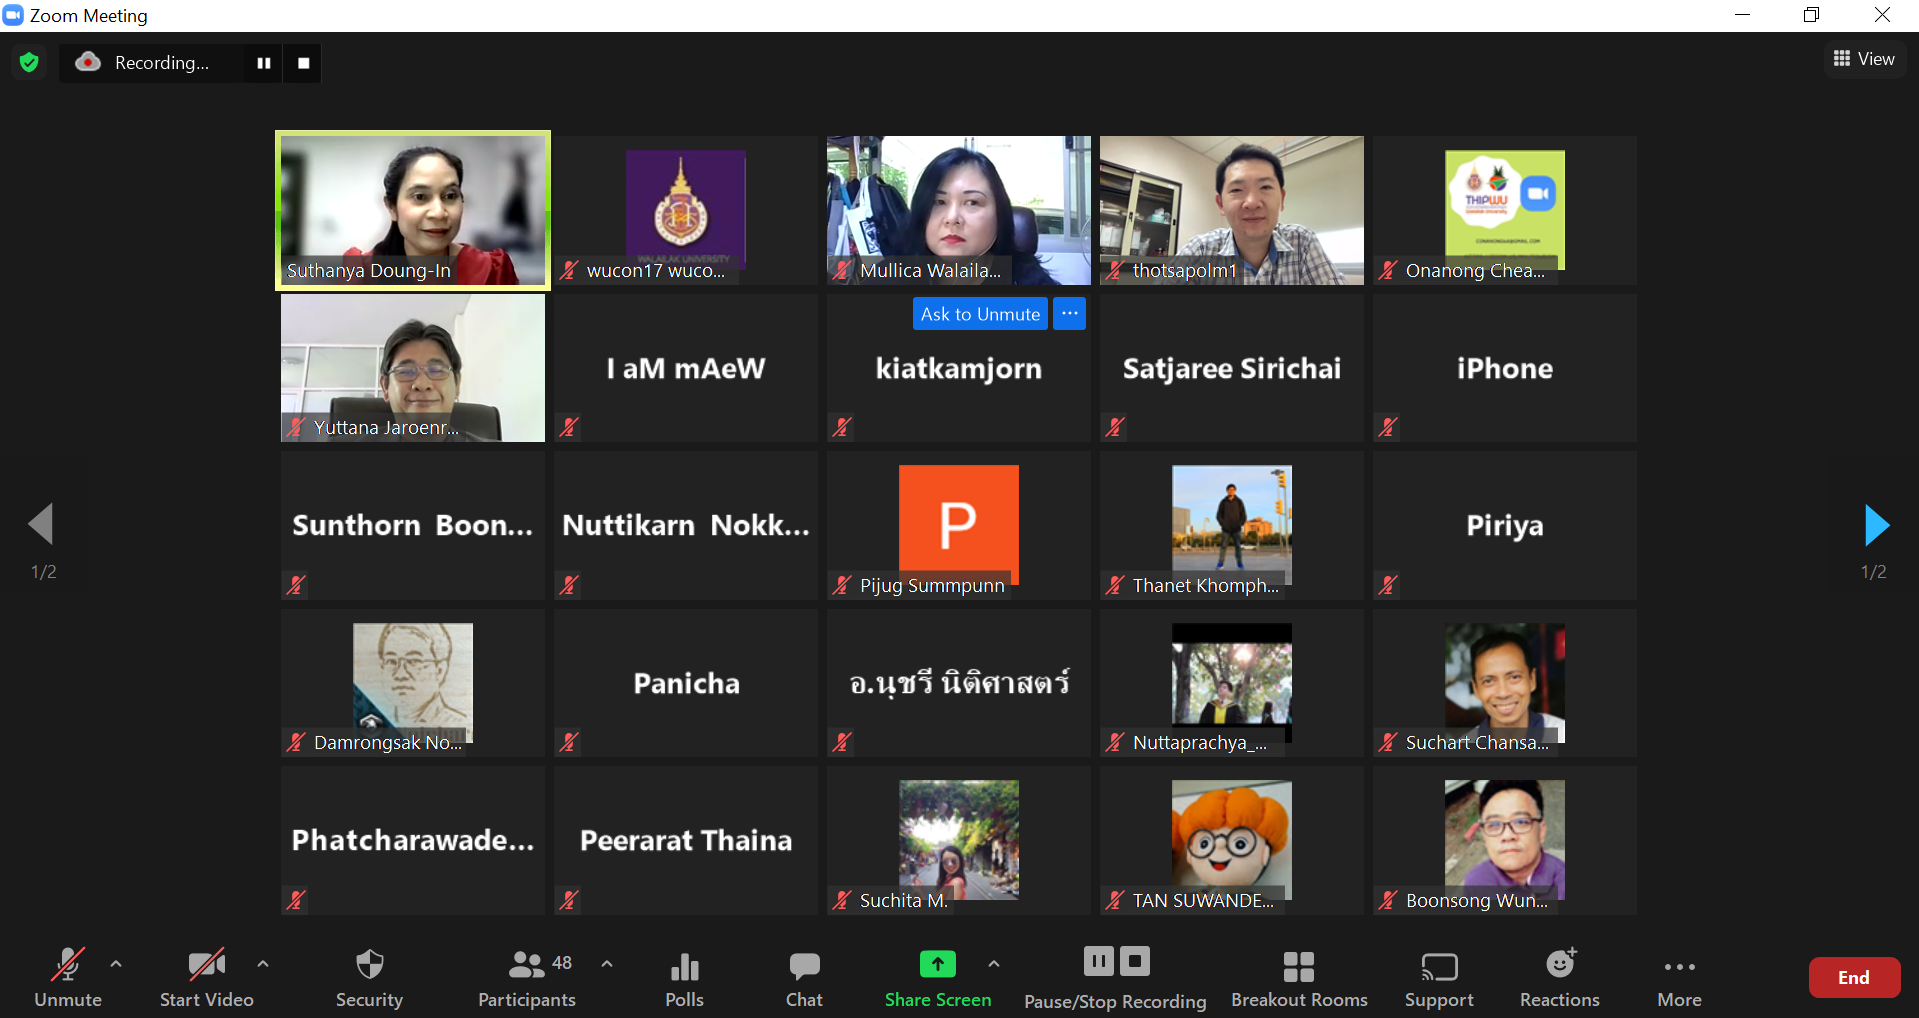Screen dimensions: 1919x1018
Task: Start your video camera
Action: coord(207,978)
